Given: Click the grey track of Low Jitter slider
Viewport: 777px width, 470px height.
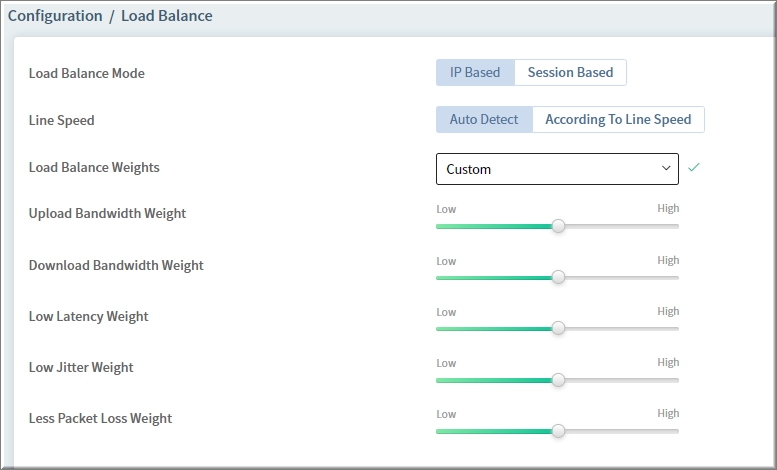Looking at the screenshot, I should click(x=622, y=380).
